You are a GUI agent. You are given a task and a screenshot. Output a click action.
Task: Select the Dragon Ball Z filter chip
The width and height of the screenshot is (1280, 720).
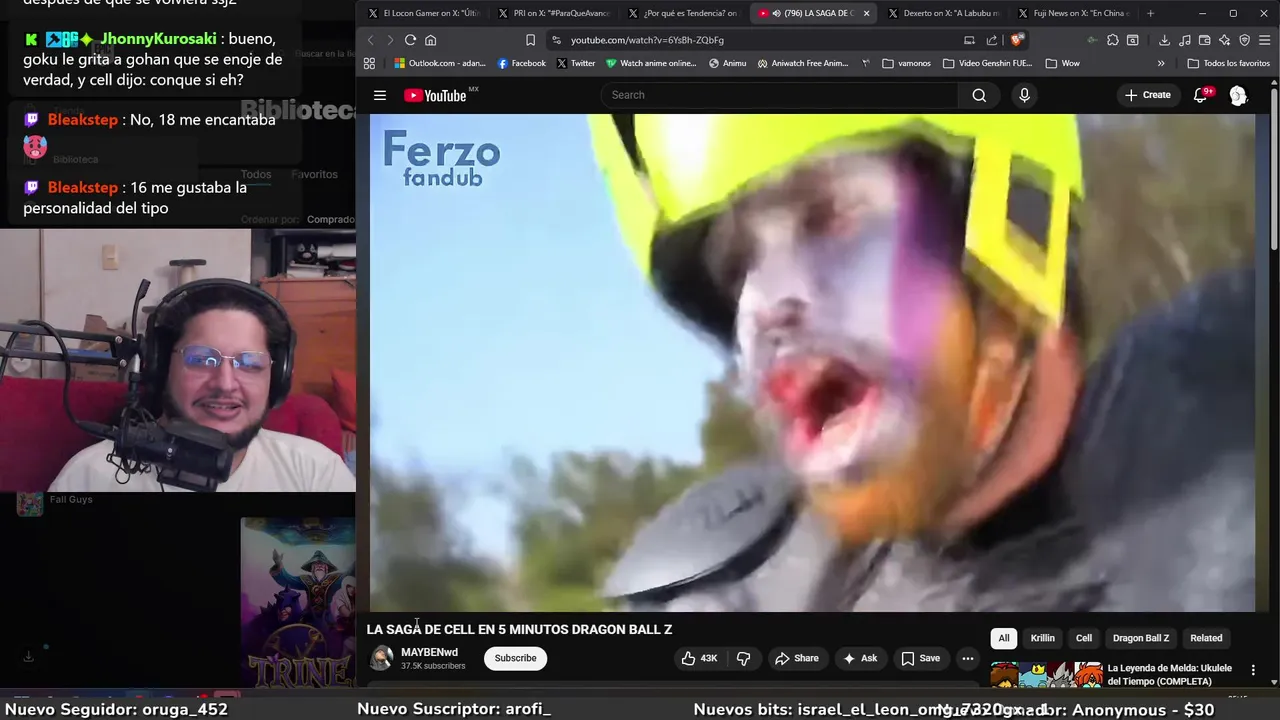pos(1141,638)
